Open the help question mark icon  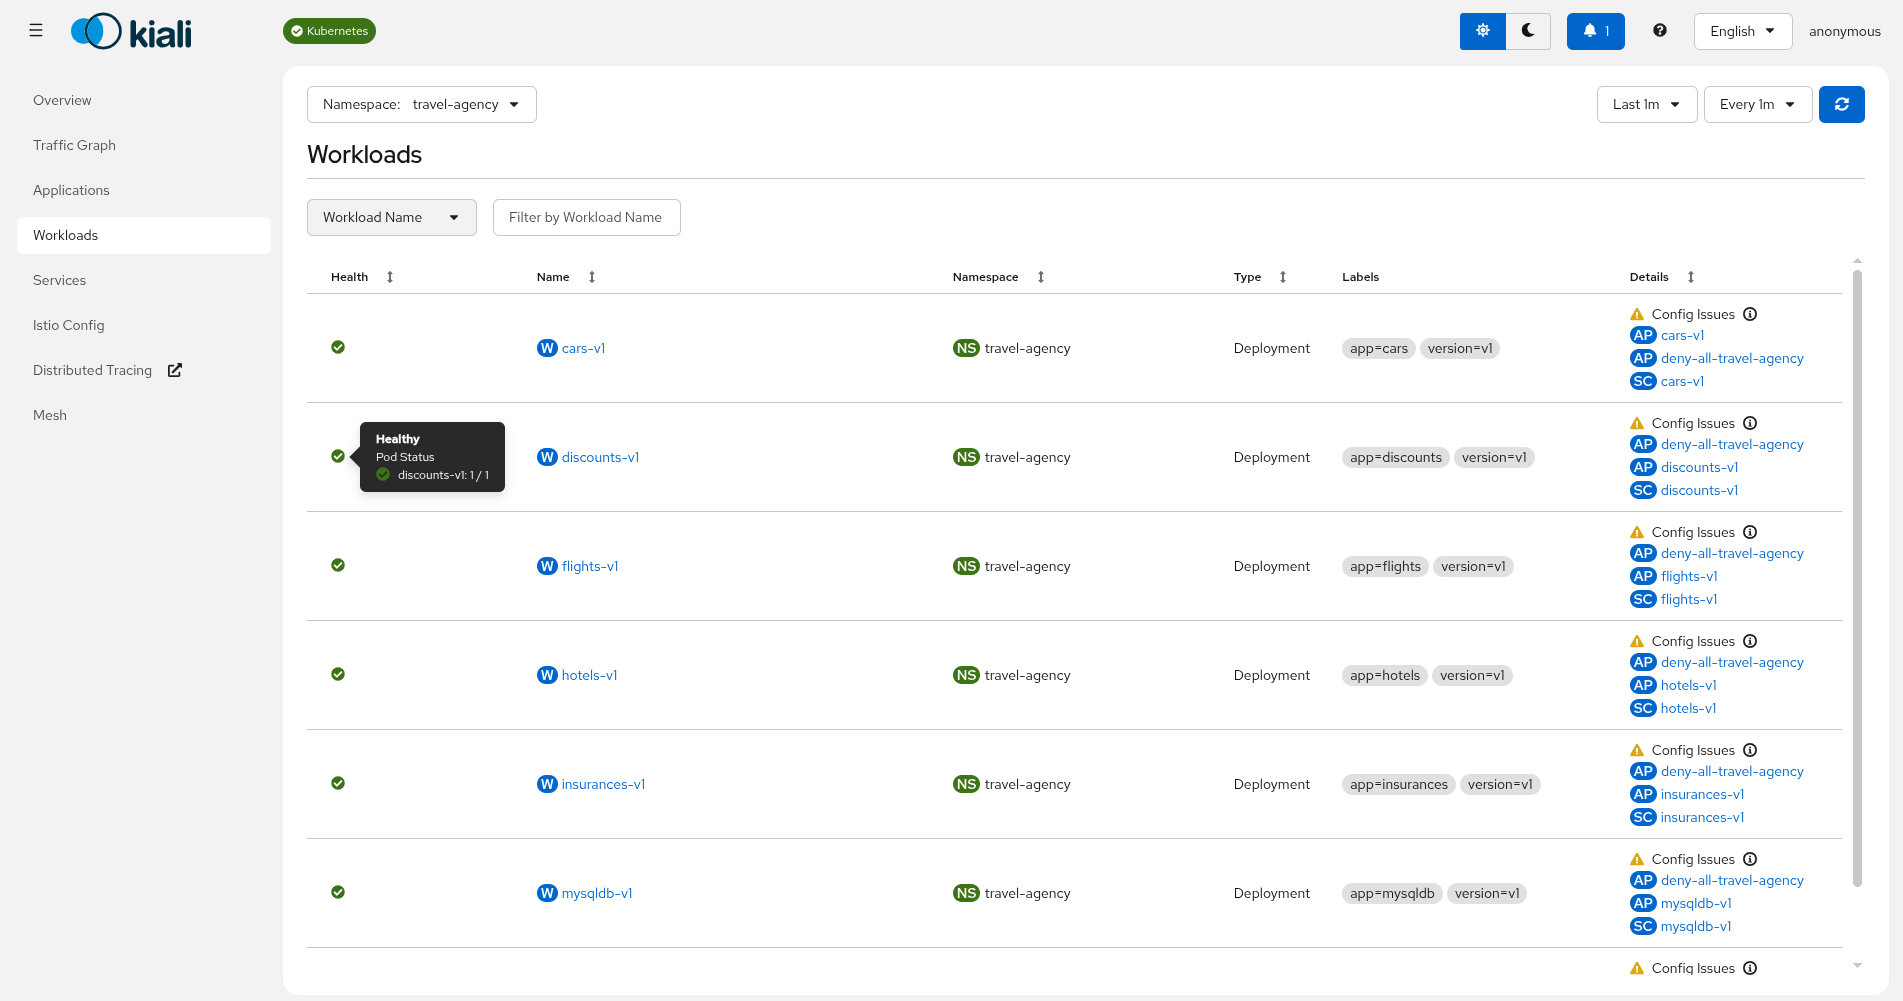pos(1660,31)
